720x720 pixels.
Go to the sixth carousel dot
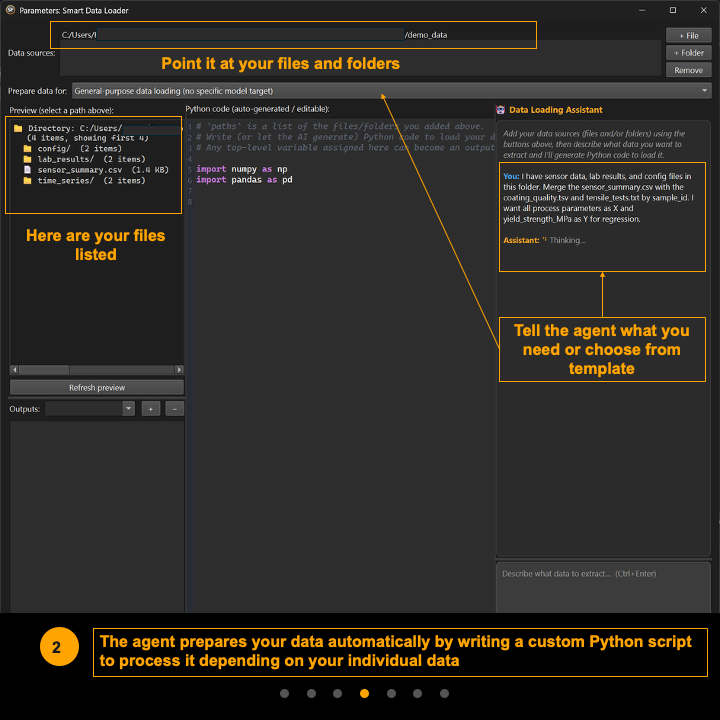[417, 693]
